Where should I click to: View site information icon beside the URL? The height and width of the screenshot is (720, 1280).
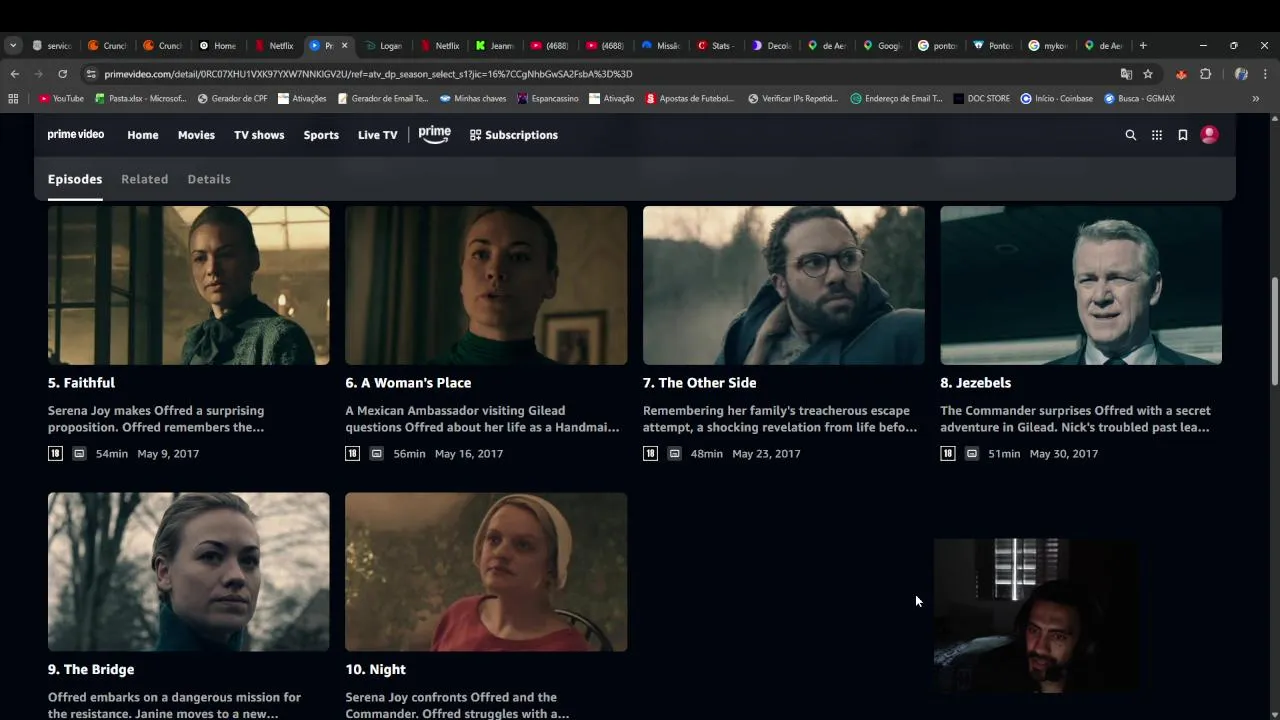point(91,74)
